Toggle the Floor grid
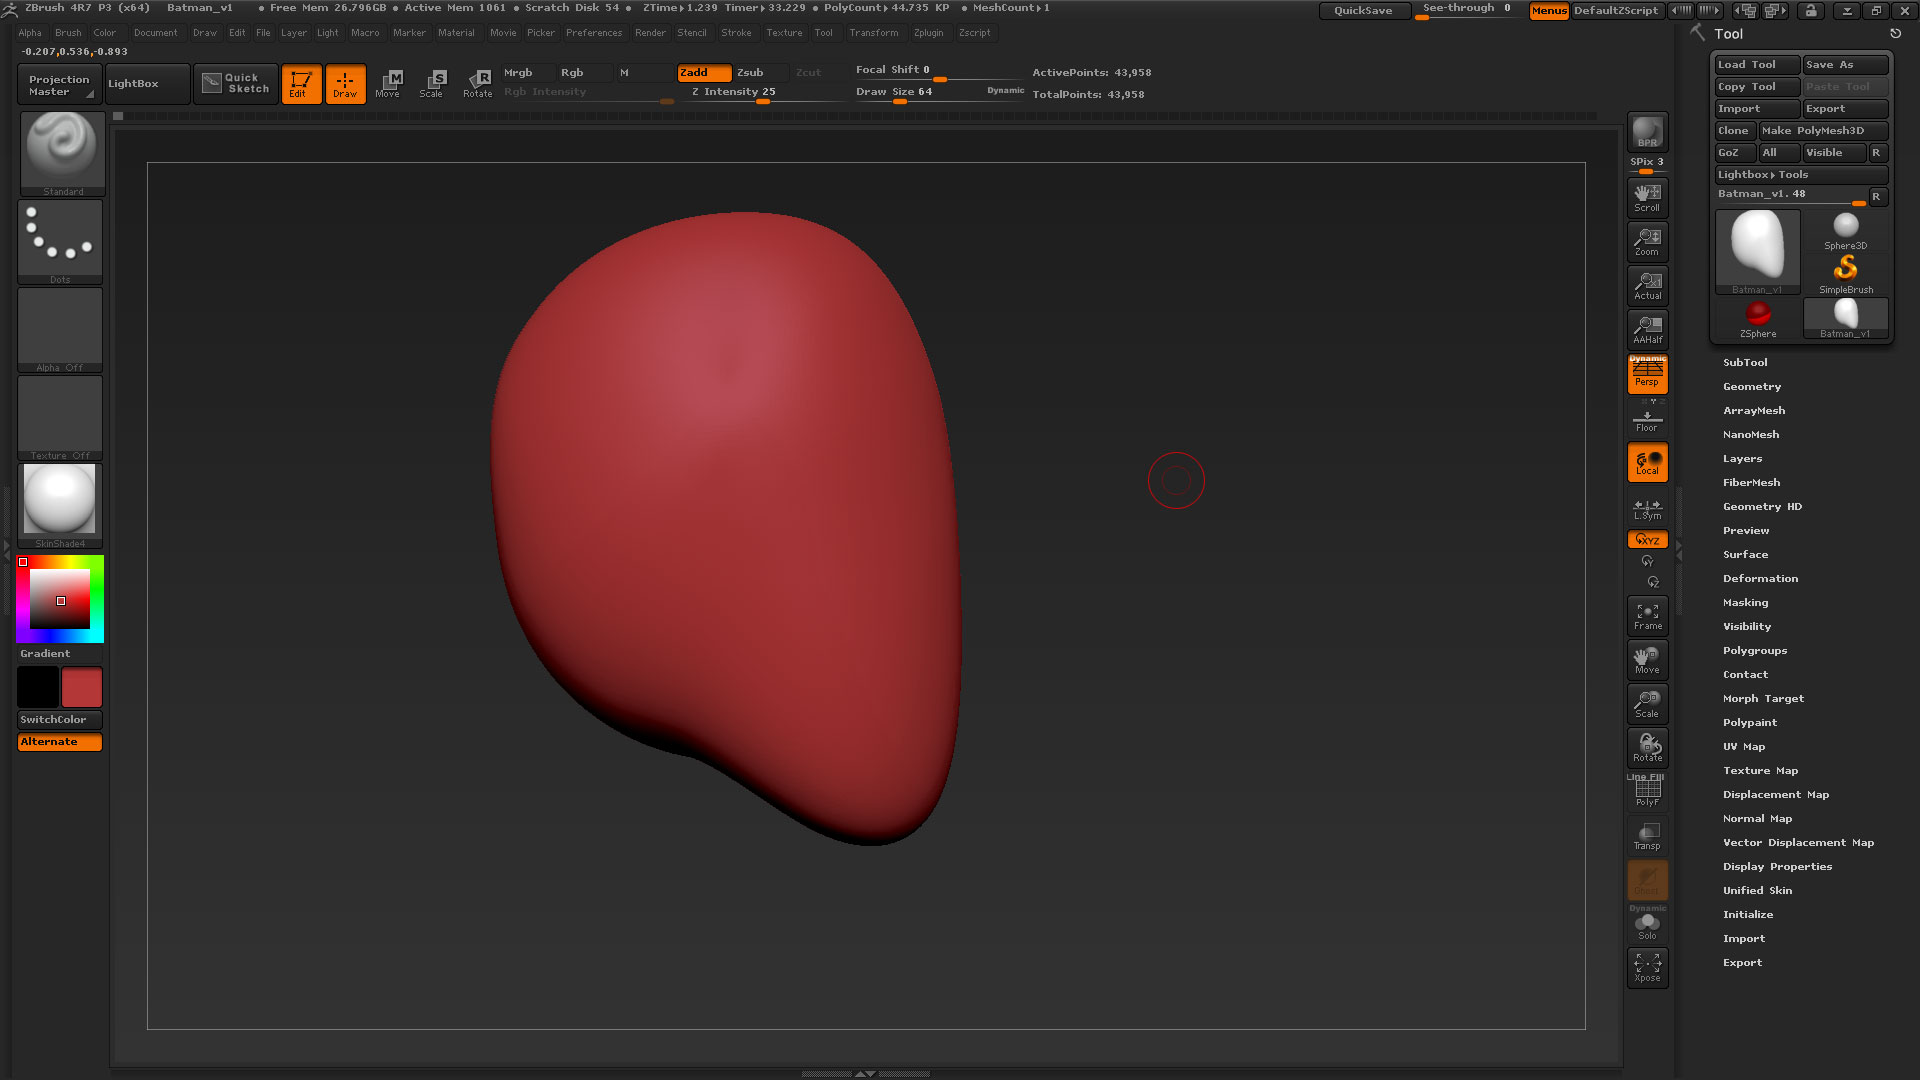 pyautogui.click(x=1647, y=419)
